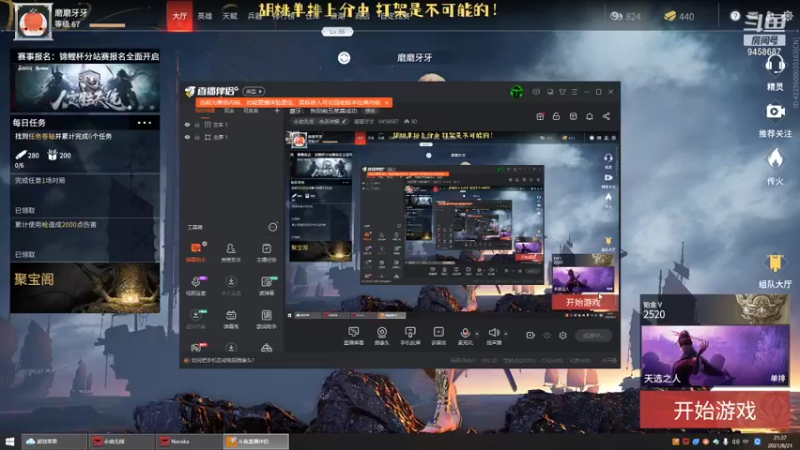Add a 直播屏幕 source
The height and width of the screenshot is (450, 800).
(354, 336)
